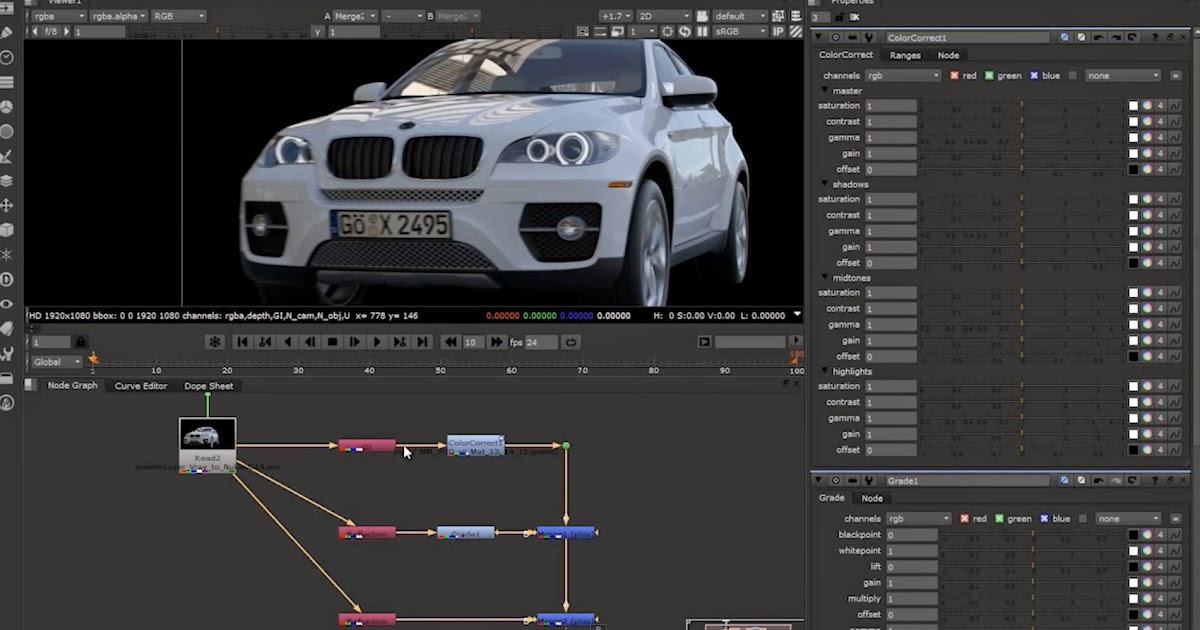Open the Node tab in Grade1 panel
1200x630 pixels.
(x=872, y=498)
